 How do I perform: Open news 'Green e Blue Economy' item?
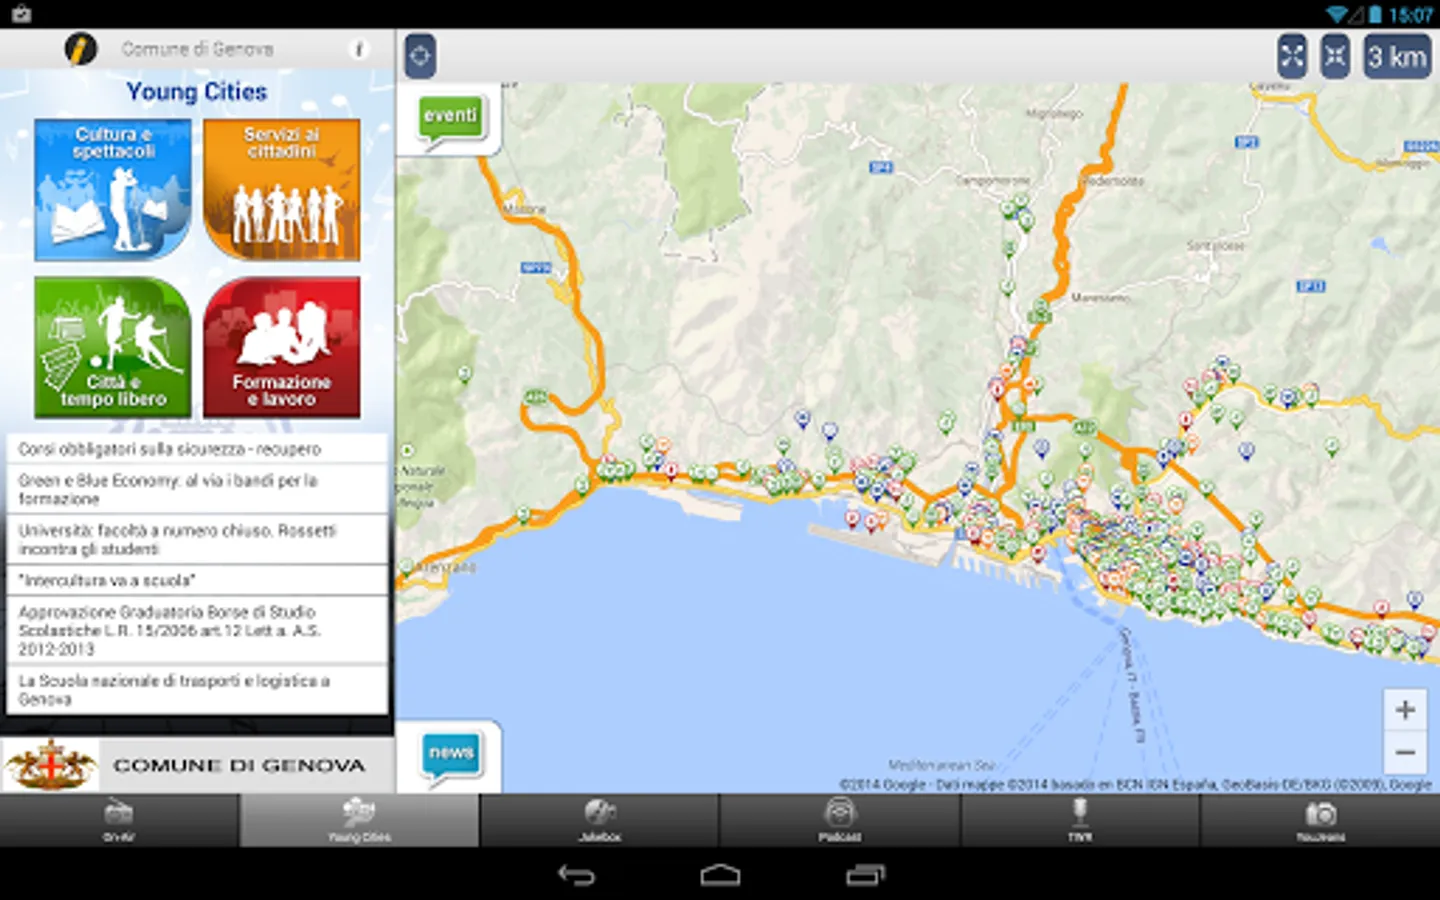(x=197, y=489)
